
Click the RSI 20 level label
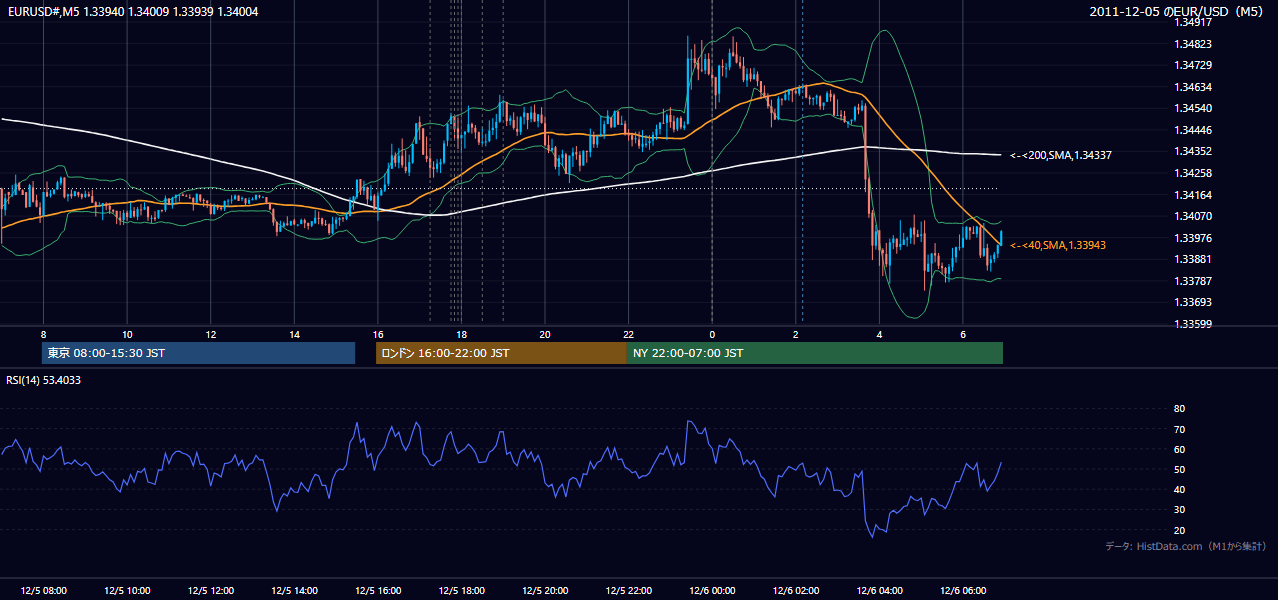(1179, 530)
